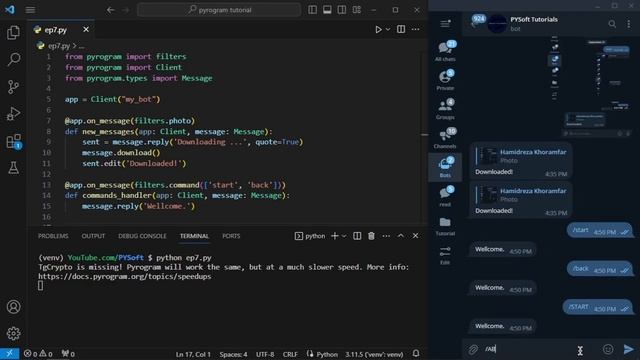The height and width of the screenshot is (360, 640).
Task: Open the emoji picker in Telegram
Action: point(608,349)
